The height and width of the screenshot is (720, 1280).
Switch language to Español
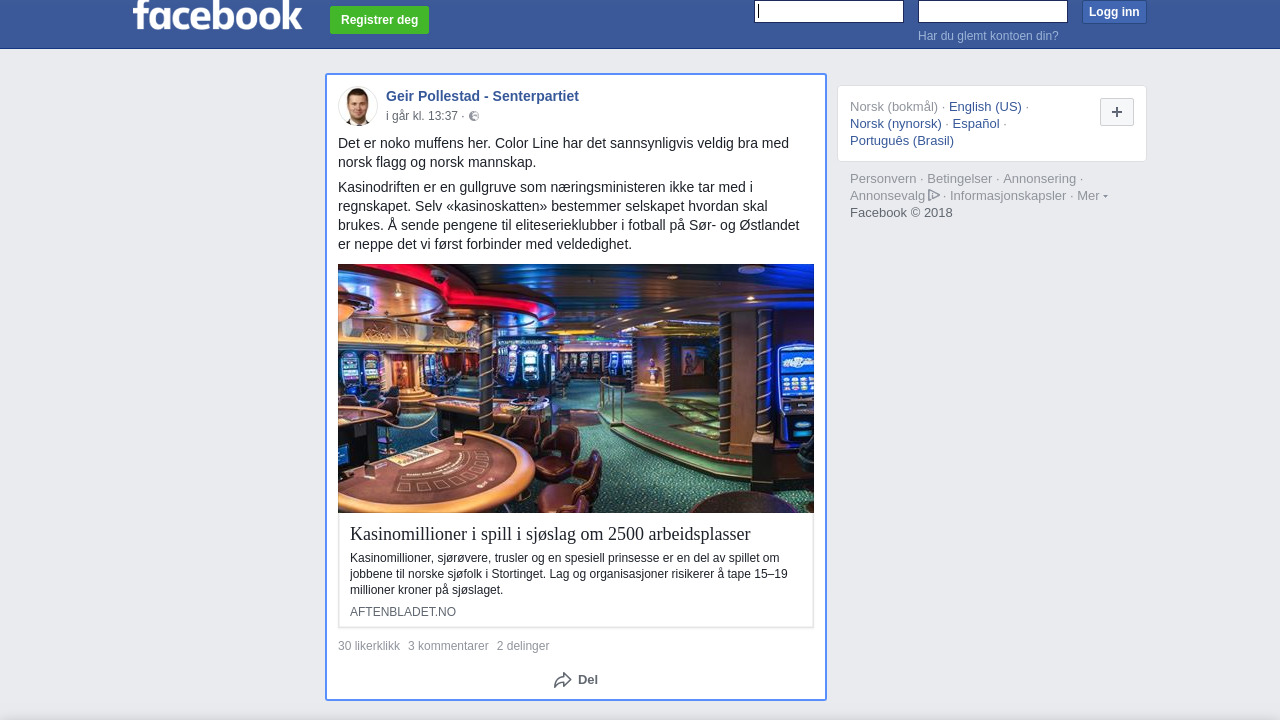pos(976,124)
